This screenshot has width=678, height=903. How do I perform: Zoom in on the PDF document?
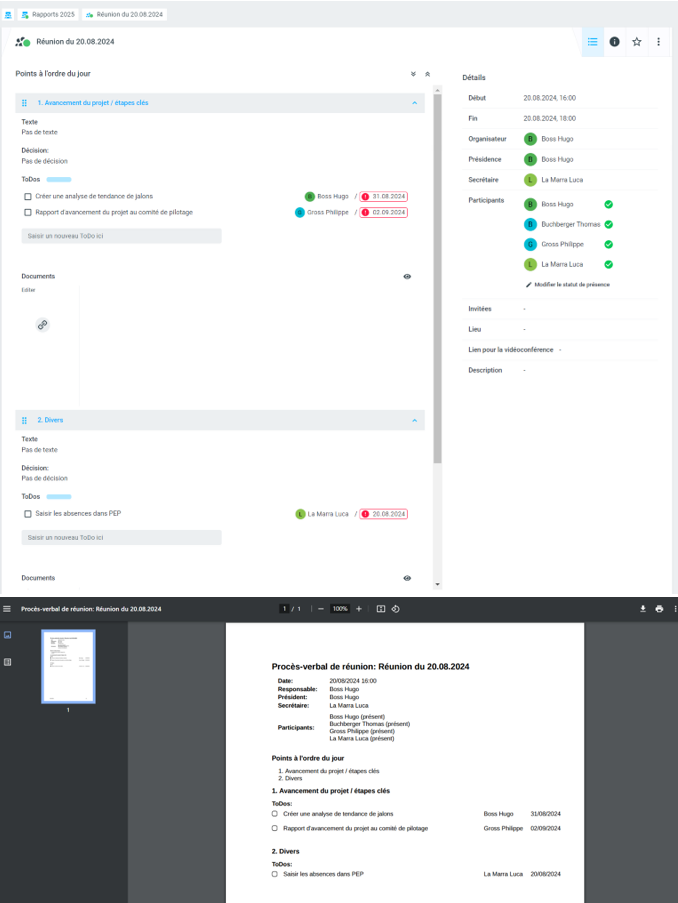[358, 608]
